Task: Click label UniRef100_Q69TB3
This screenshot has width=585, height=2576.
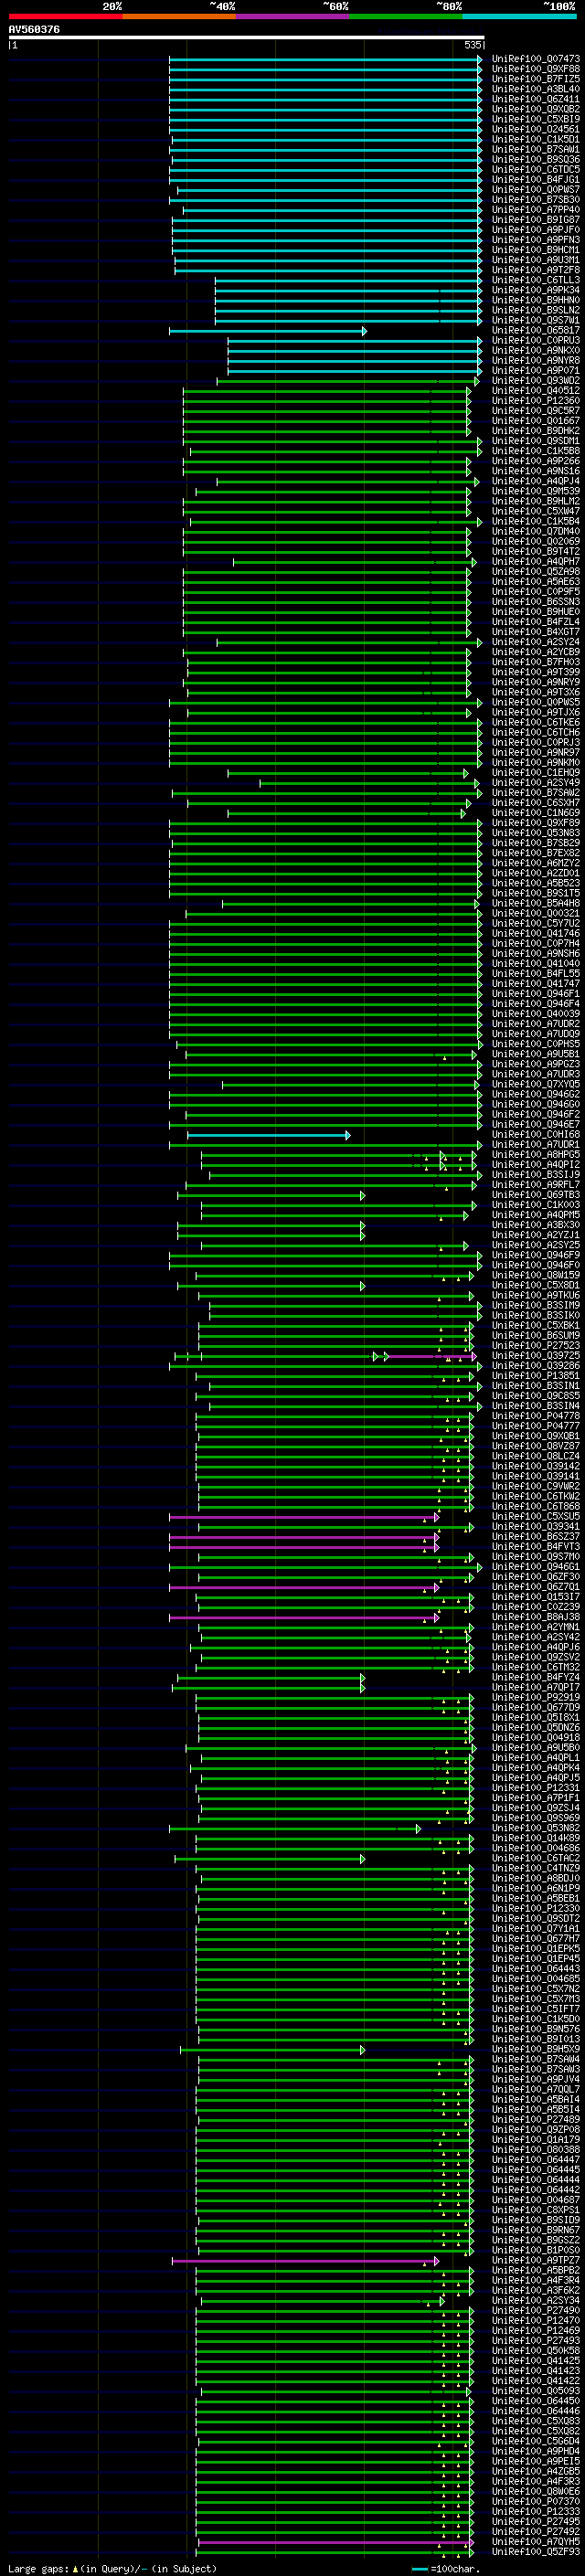Action: (x=536, y=1196)
